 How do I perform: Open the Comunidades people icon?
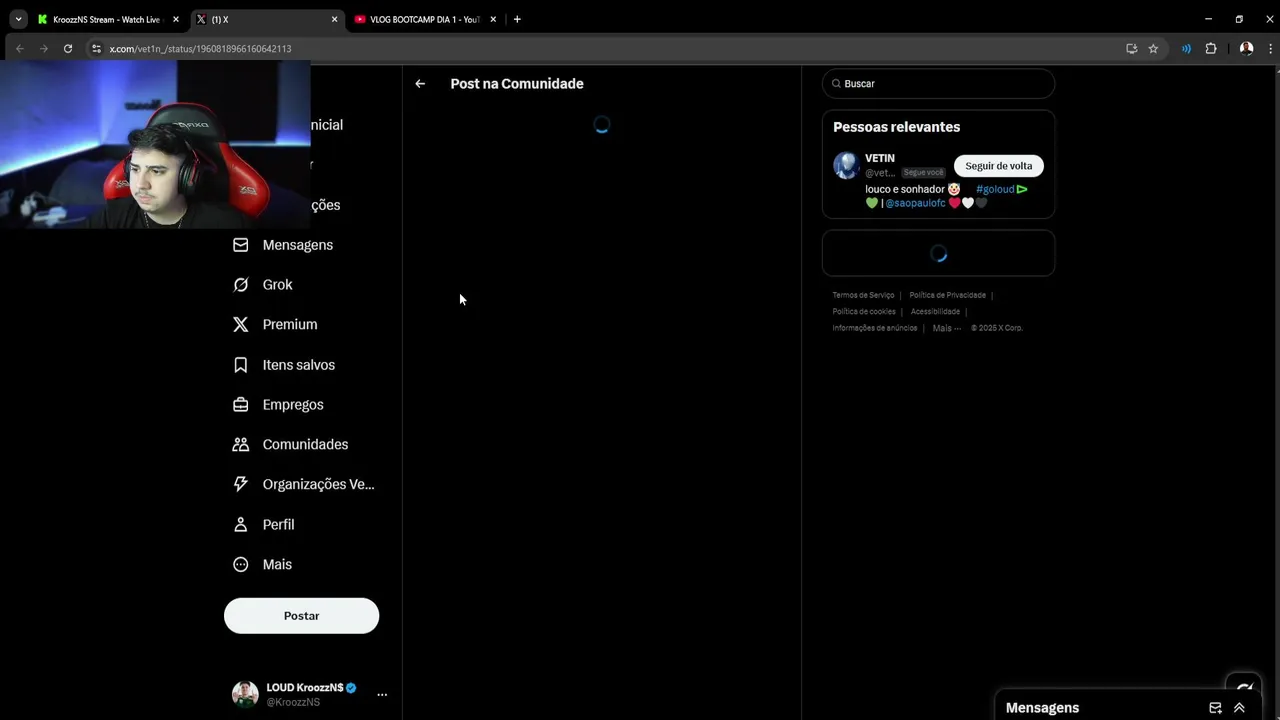click(x=240, y=445)
